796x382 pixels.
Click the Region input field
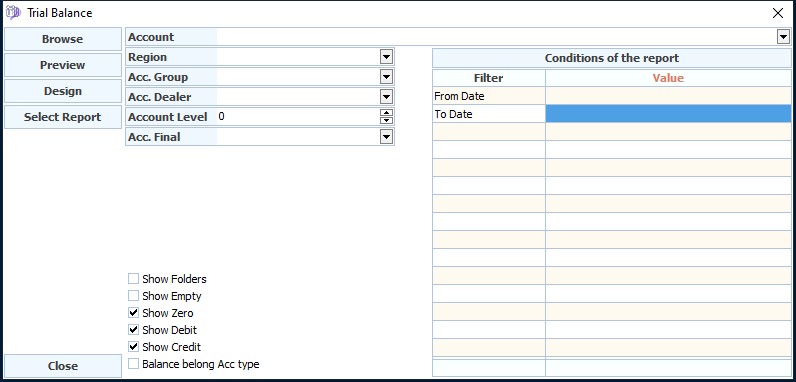pos(298,57)
